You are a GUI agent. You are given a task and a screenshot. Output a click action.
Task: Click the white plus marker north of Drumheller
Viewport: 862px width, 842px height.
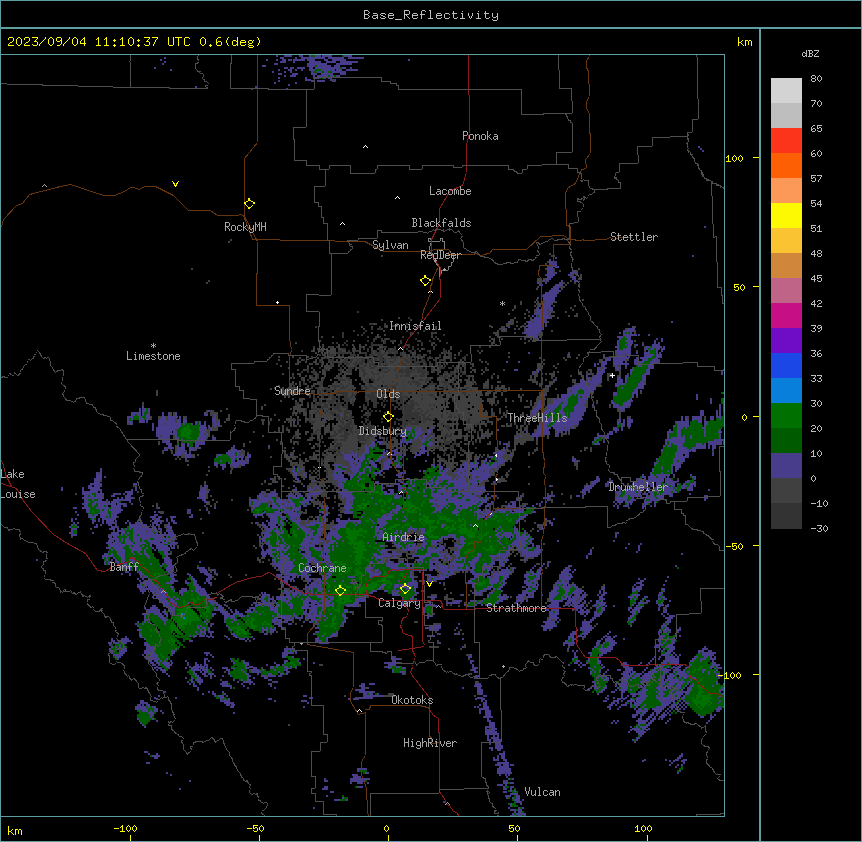click(612, 375)
